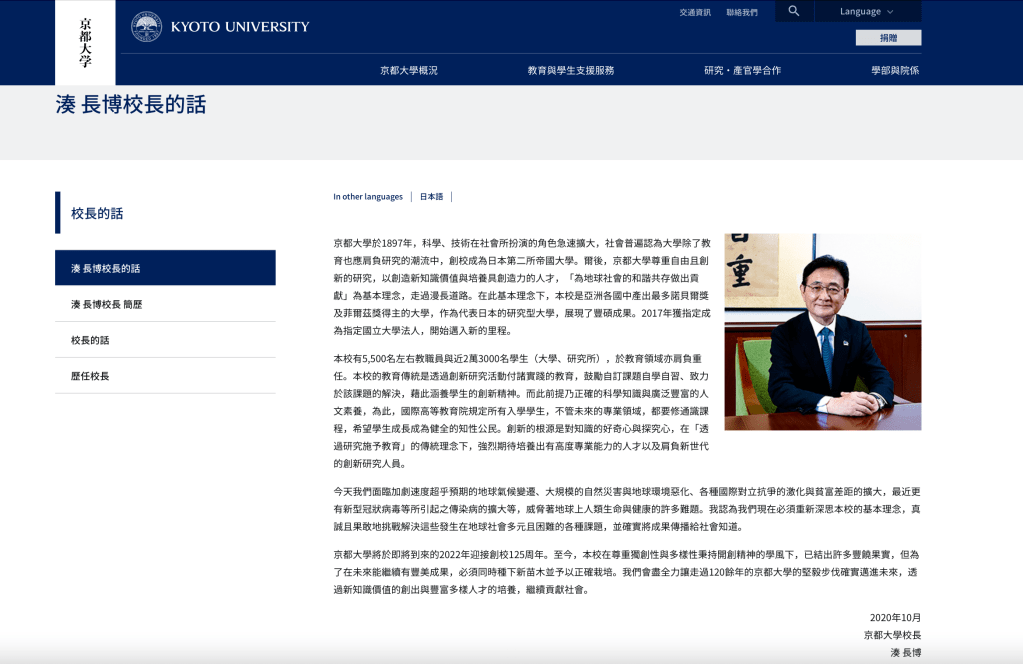This screenshot has width=1023, height=664.
Task: Click the 校長的話 sidebar heading
Action: click(x=97, y=213)
